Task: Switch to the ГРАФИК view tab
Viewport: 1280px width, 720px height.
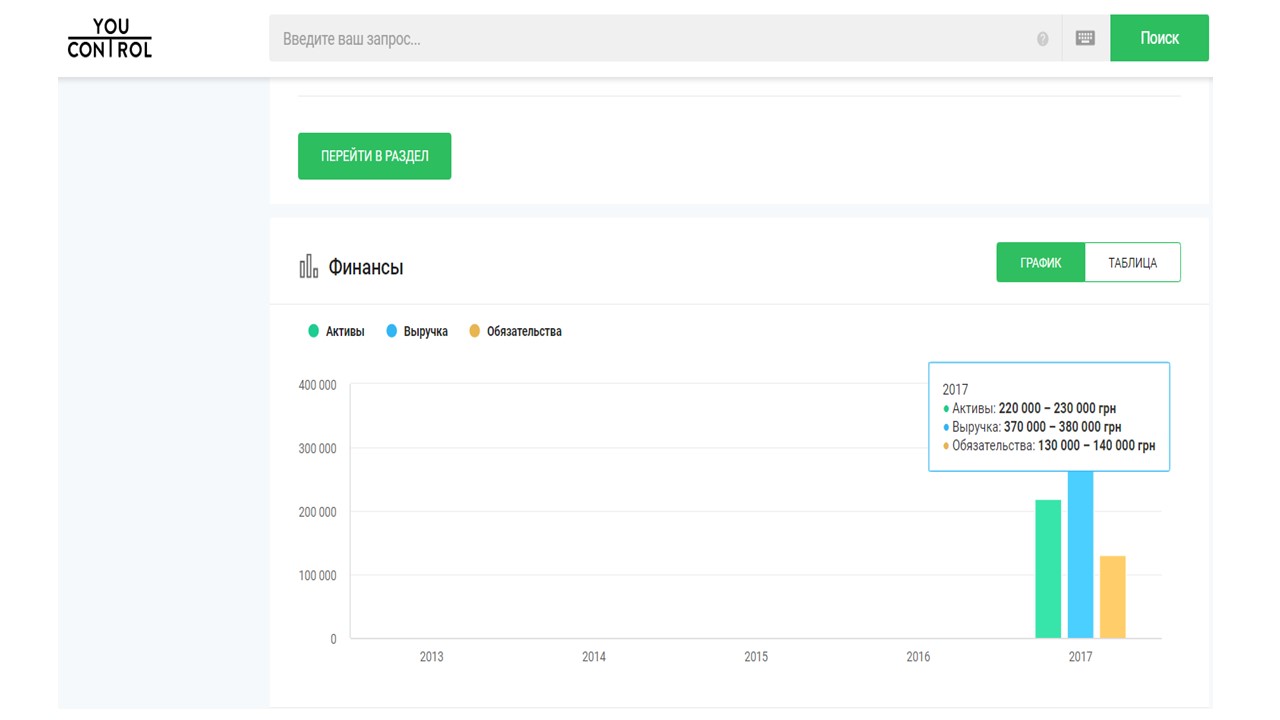Action: [1040, 263]
